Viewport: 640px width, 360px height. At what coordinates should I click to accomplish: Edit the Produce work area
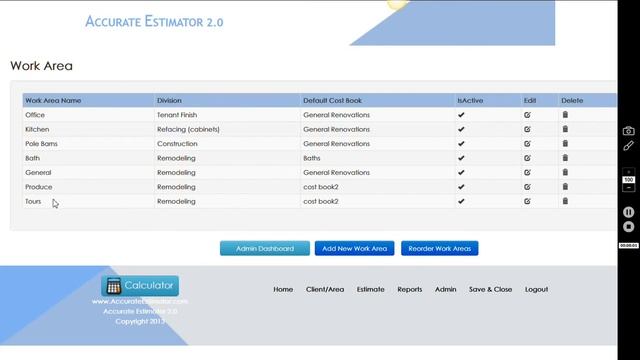click(527, 187)
